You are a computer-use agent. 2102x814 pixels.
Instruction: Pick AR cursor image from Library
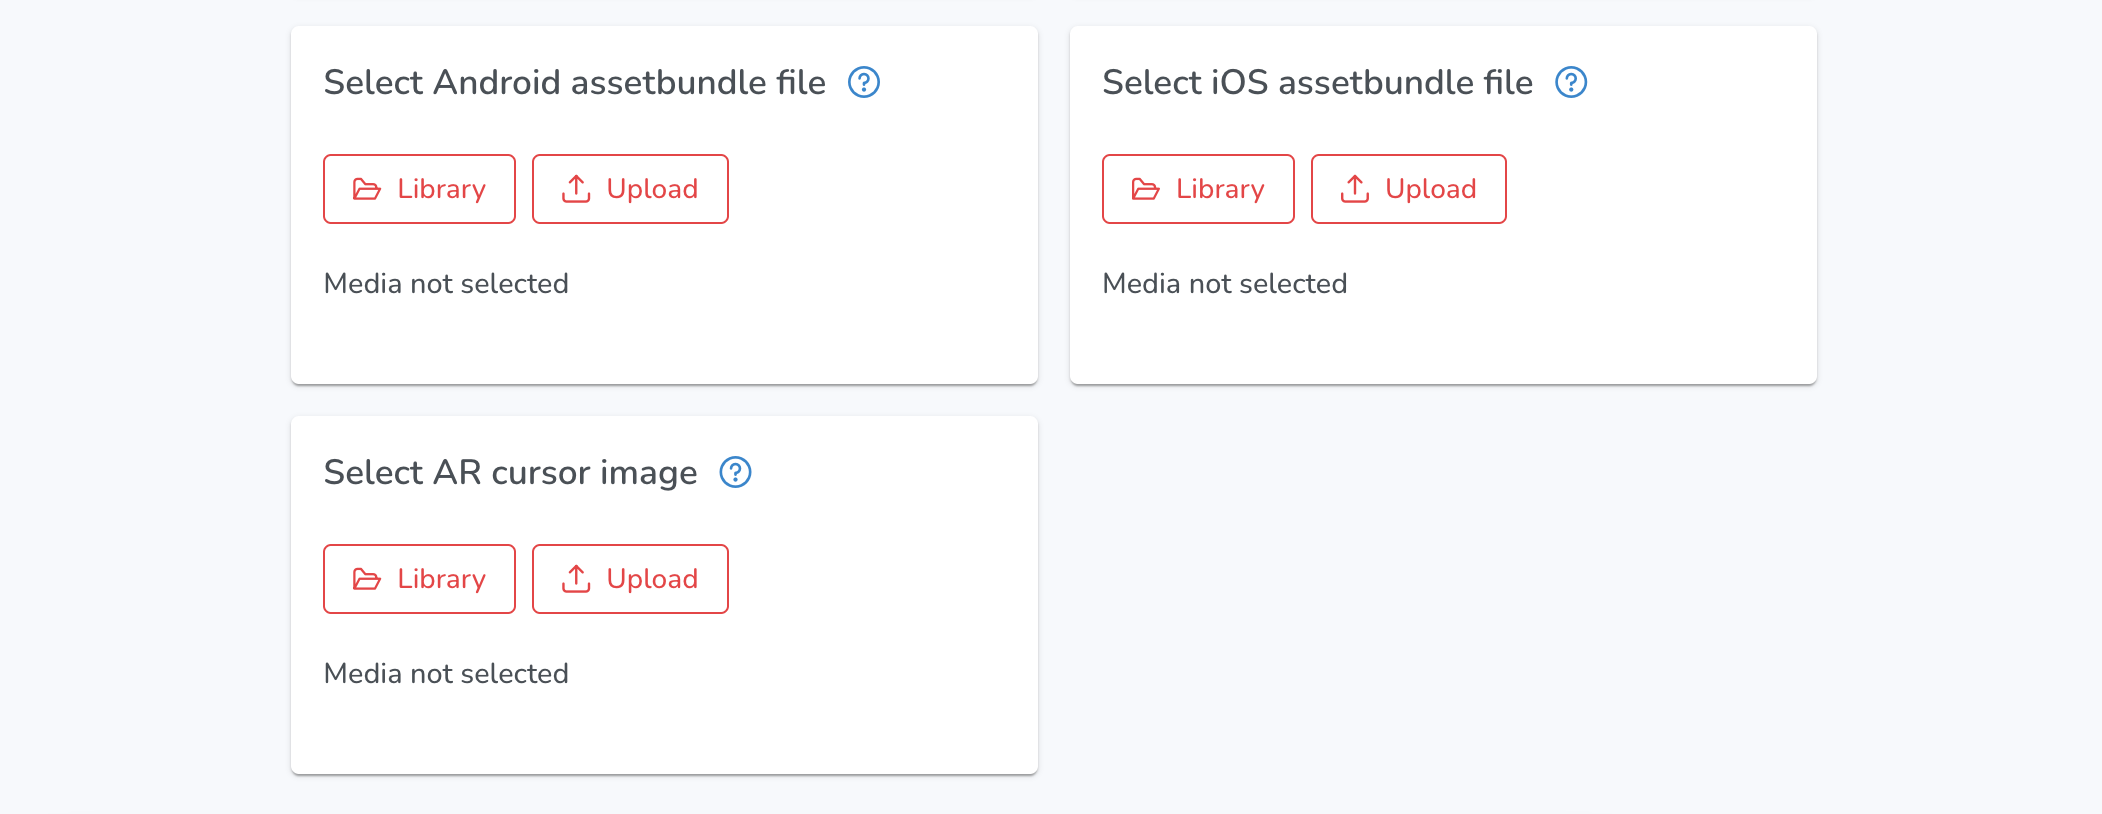click(420, 579)
